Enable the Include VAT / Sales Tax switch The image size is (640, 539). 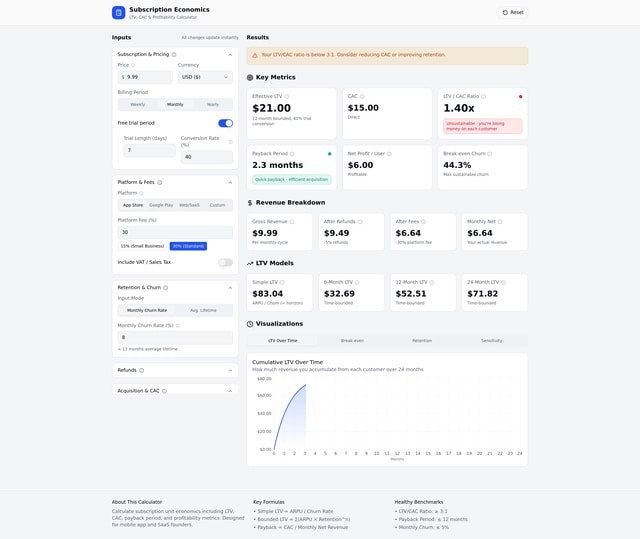coord(225,262)
